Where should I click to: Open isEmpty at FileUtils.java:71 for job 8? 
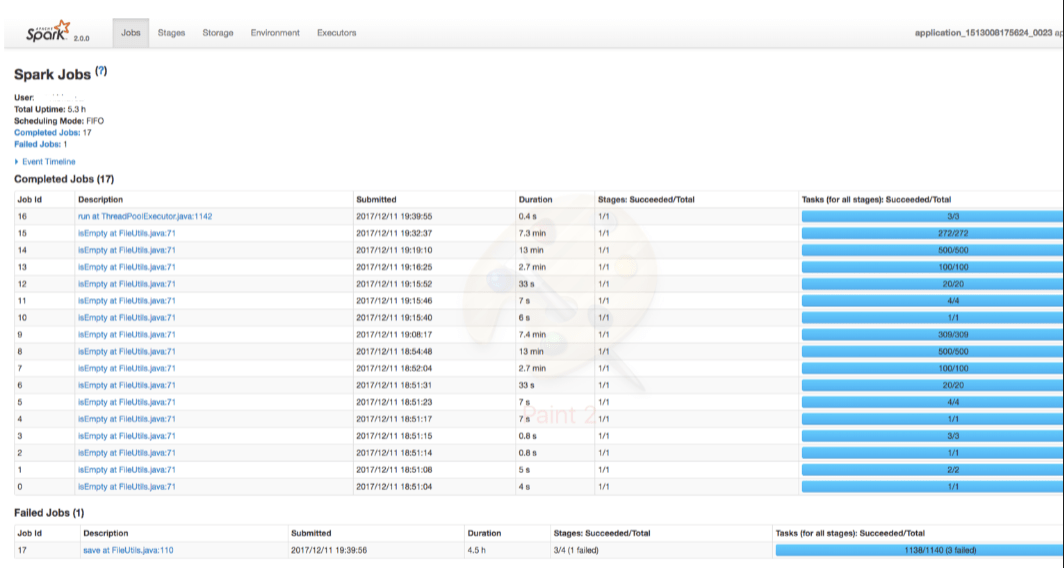pyautogui.click(x=127, y=352)
